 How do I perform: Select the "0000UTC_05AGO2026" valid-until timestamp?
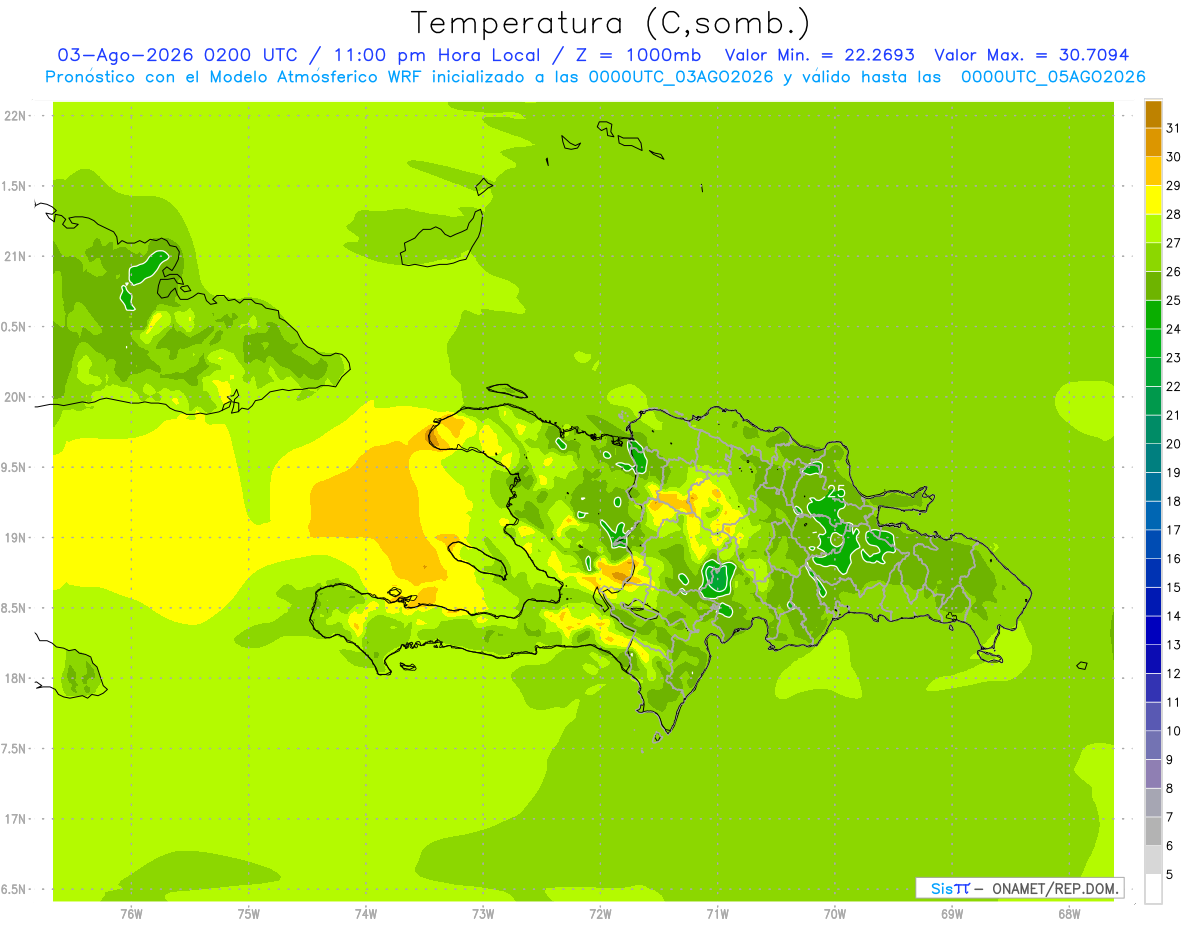point(1053,77)
